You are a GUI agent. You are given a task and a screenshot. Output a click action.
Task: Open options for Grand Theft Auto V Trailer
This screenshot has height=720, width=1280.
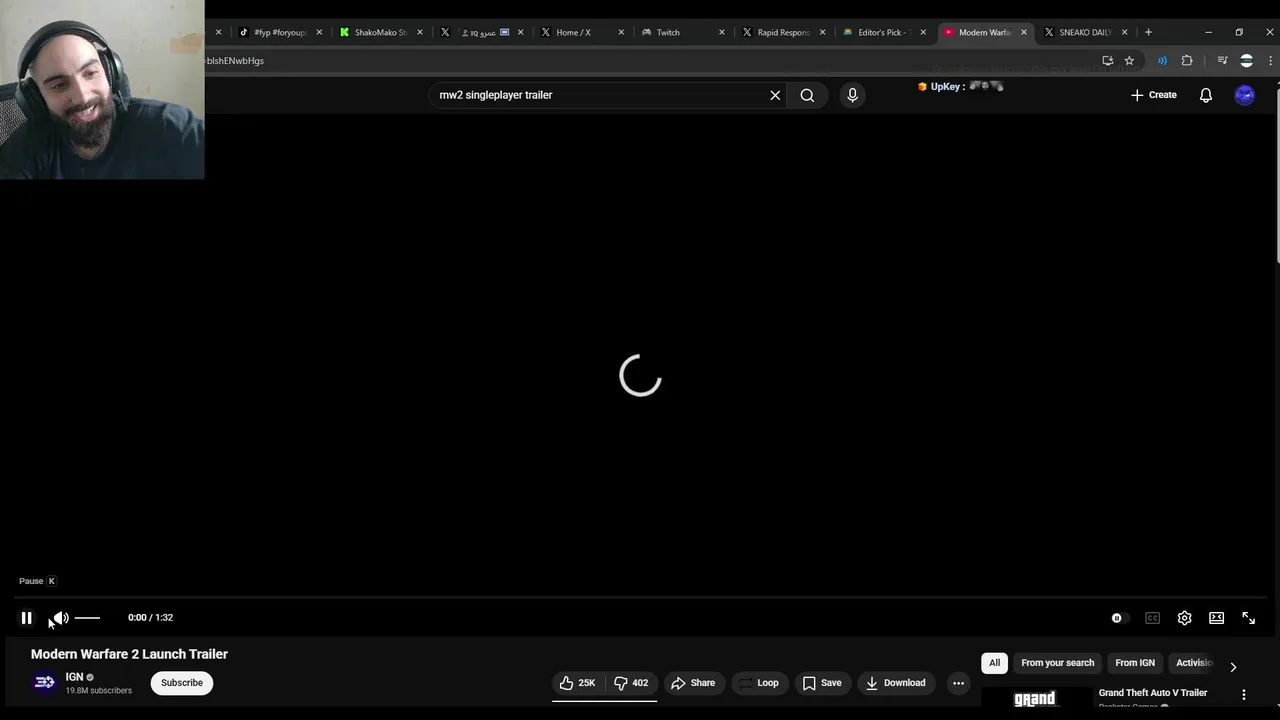pos(1244,694)
